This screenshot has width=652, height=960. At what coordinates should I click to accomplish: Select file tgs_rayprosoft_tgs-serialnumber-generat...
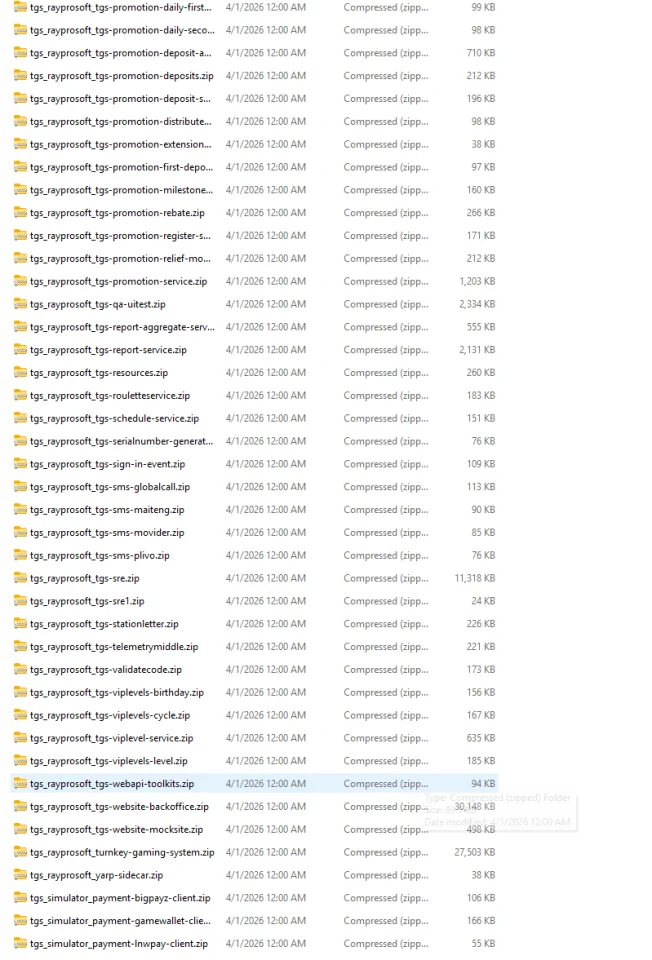pos(121,441)
